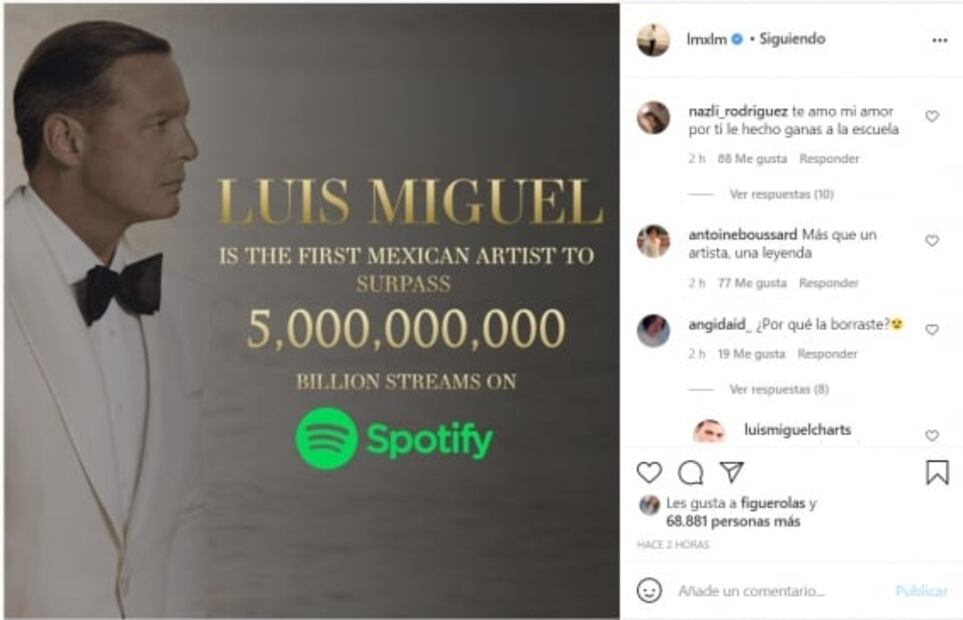963x620 pixels.
Task: Expand Ver respuestas (8)
Action: tap(779, 389)
